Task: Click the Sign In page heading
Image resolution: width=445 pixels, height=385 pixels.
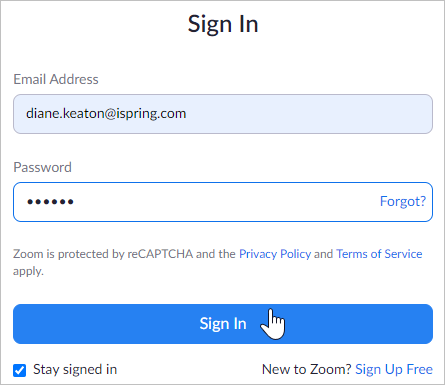Action: pyautogui.click(x=223, y=24)
